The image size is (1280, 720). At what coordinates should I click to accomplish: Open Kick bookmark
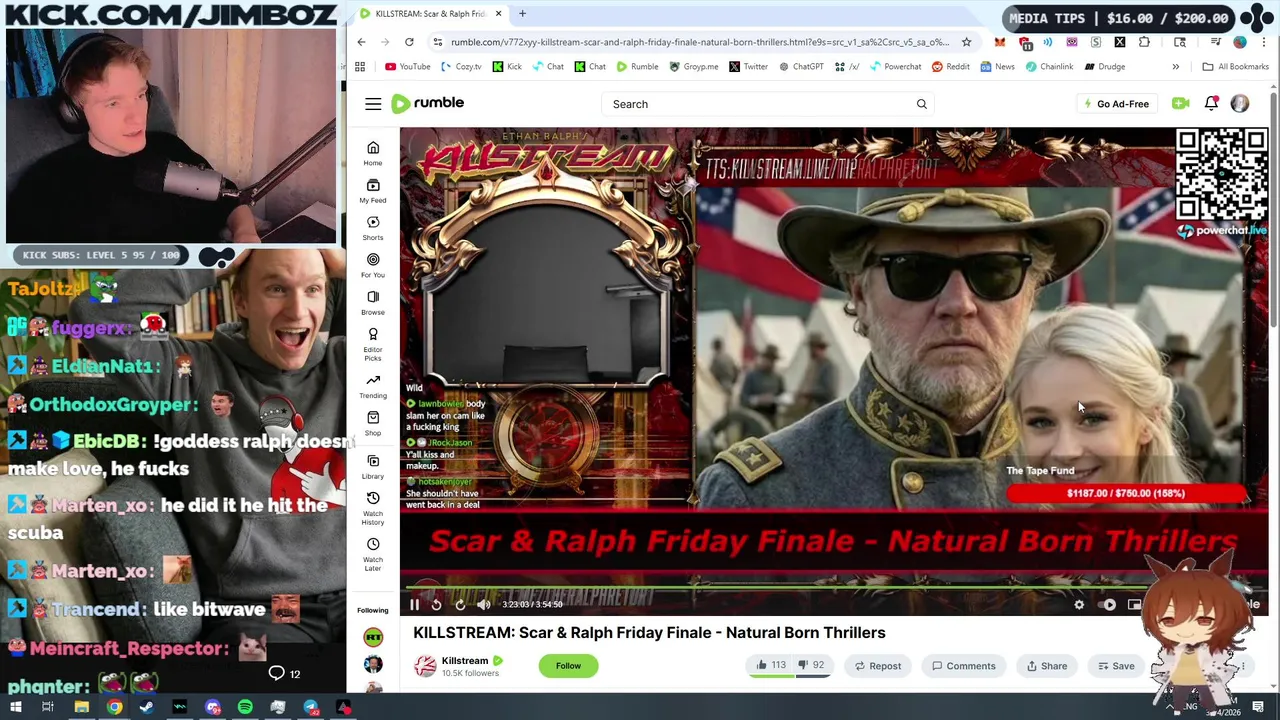[x=506, y=67]
